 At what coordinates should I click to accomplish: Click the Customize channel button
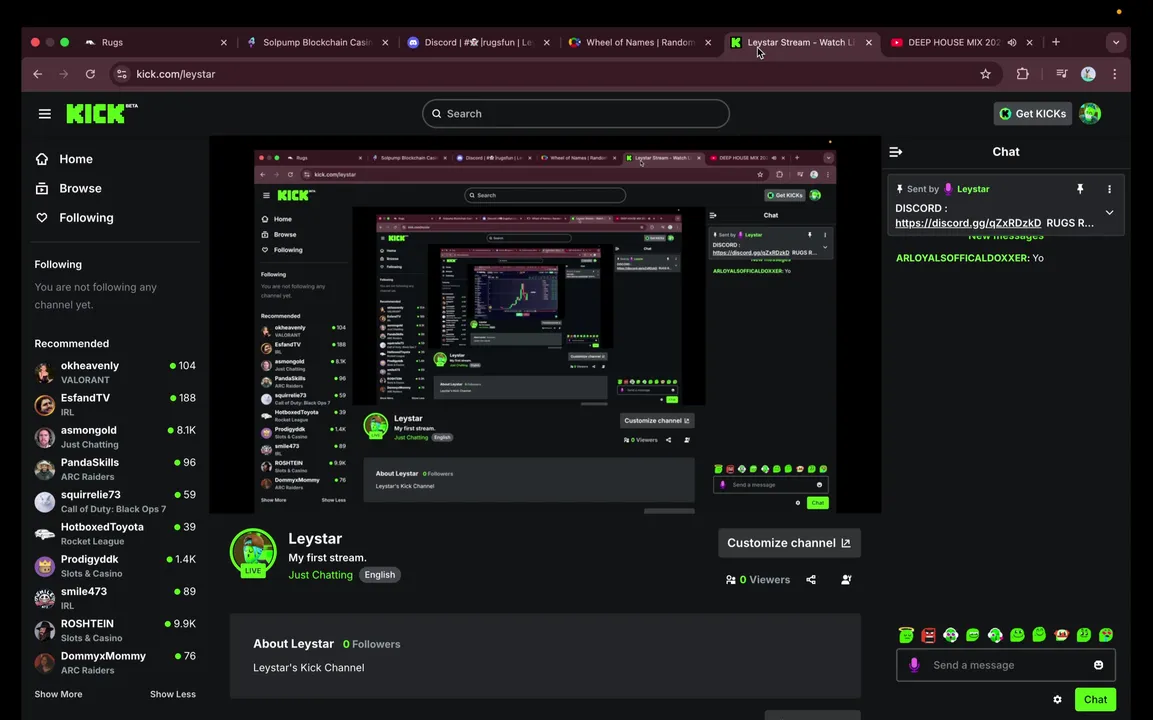tap(789, 543)
